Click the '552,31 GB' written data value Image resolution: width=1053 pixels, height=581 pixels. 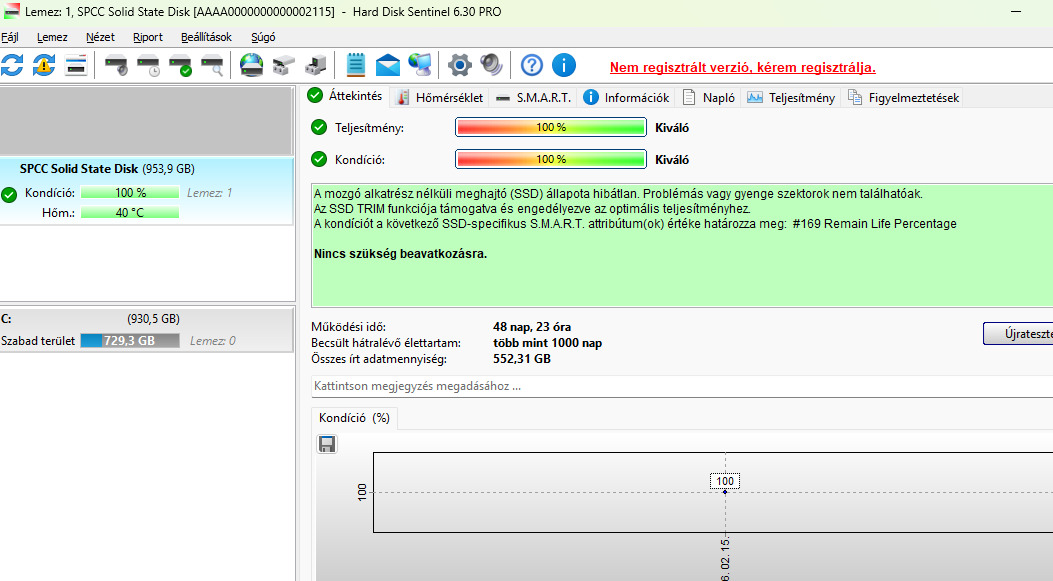coord(522,359)
